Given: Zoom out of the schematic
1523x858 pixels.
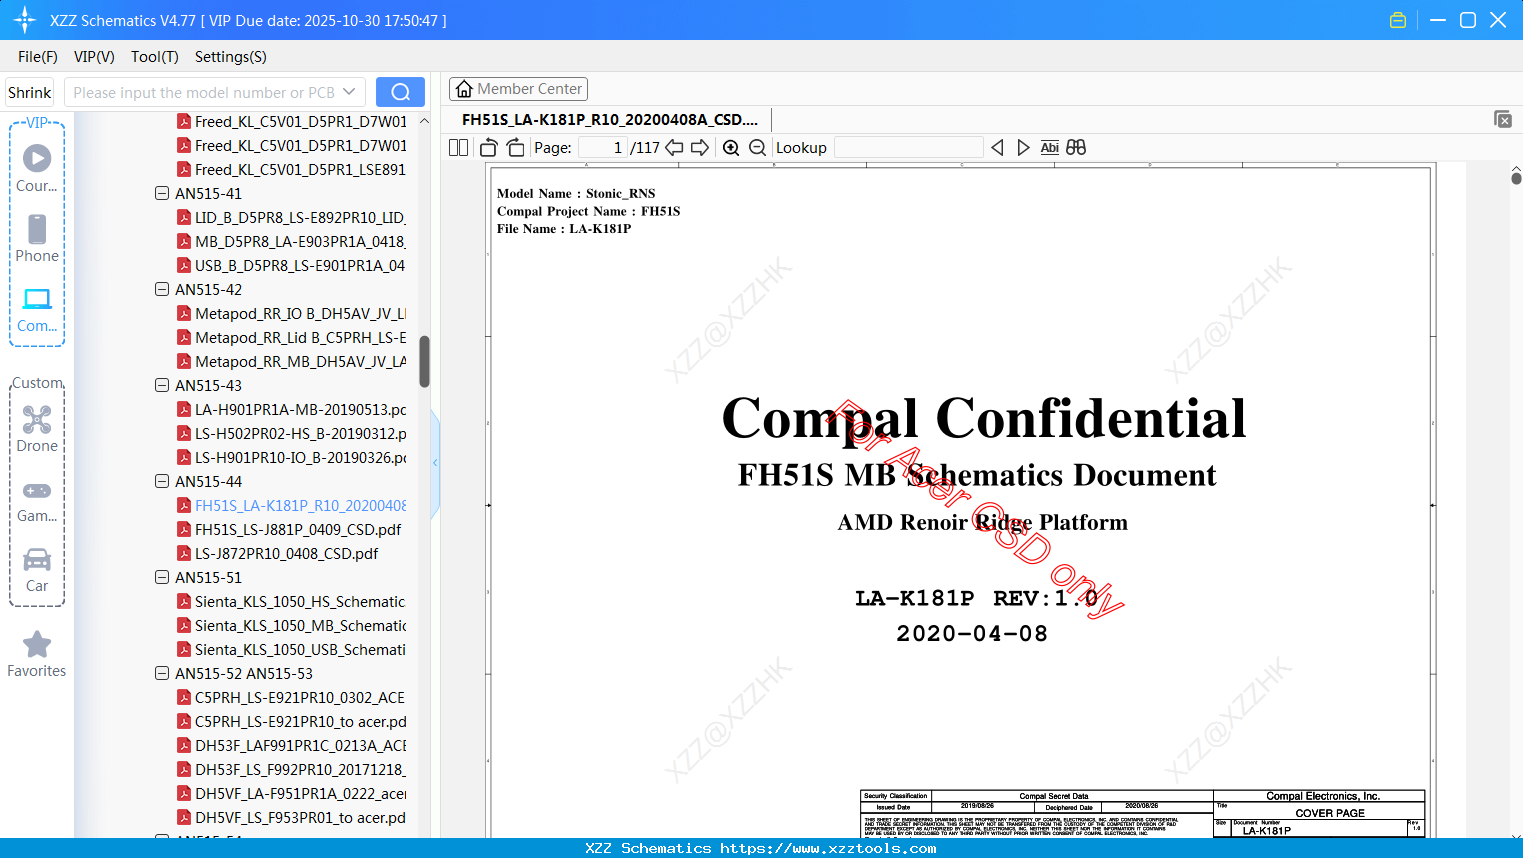Looking at the screenshot, I should 757,148.
